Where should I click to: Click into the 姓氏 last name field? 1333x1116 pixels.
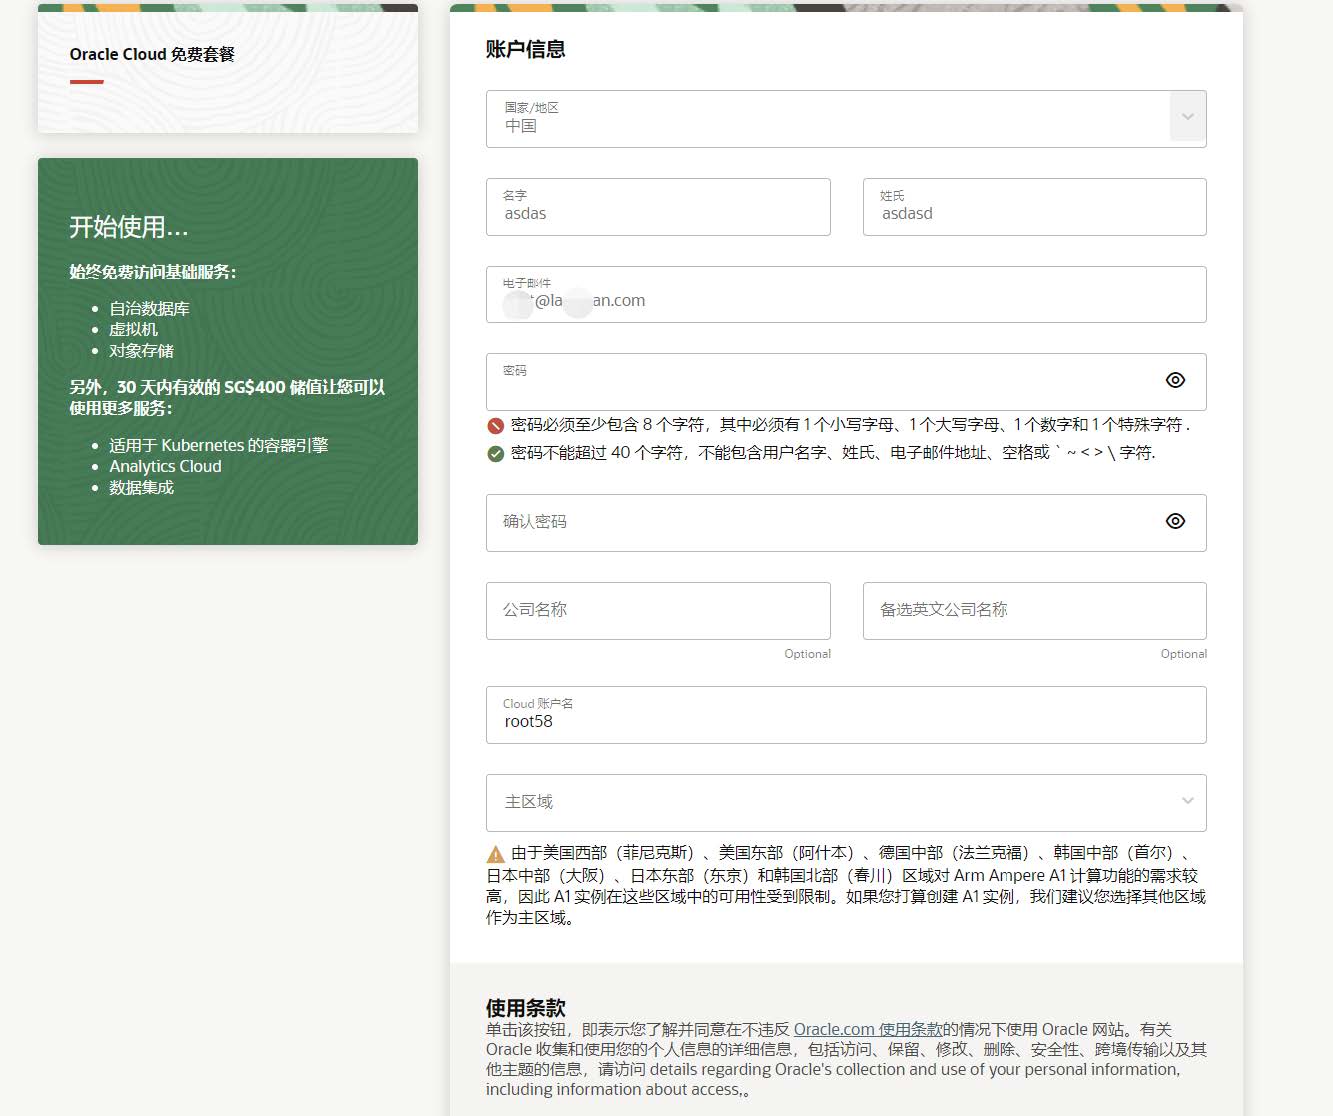click(x=1035, y=207)
